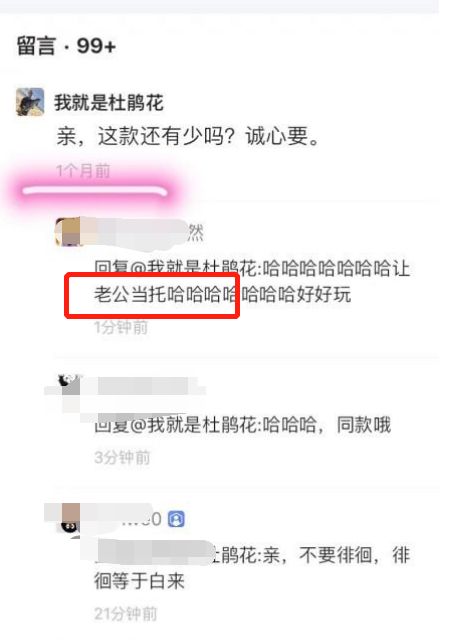Click the pixelated username beside panda avatar
This screenshot has height=640, width=450.
click(x=143, y=386)
